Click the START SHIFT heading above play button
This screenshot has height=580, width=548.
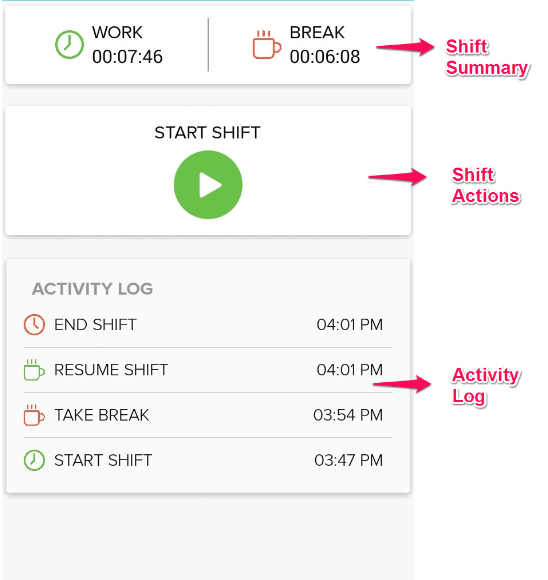208,132
